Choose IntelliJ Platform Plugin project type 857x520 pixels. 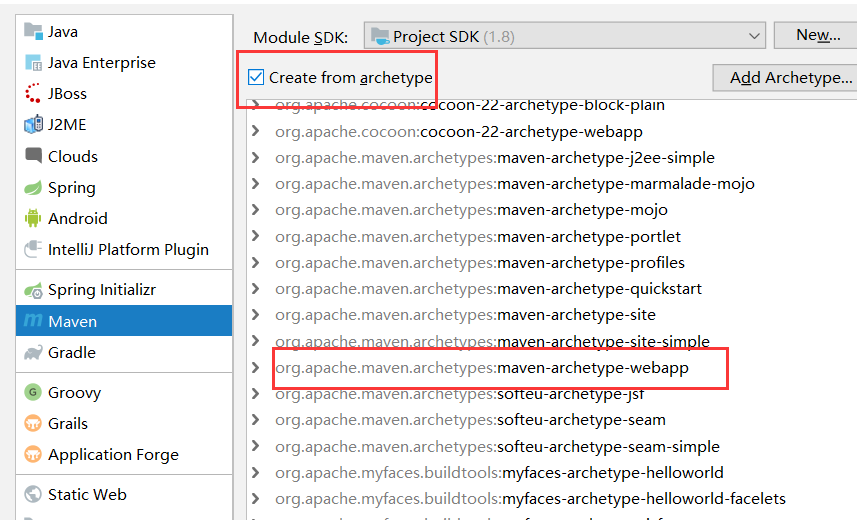pos(124,249)
